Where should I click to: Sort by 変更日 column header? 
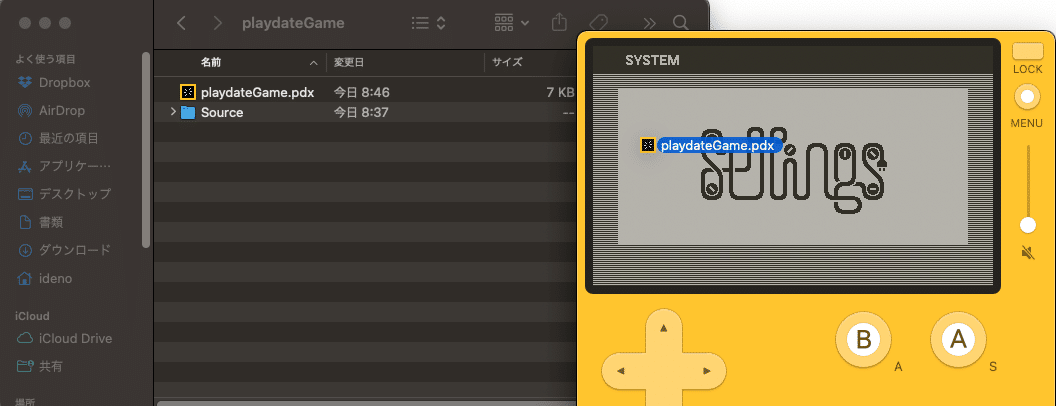click(x=350, y=62)
